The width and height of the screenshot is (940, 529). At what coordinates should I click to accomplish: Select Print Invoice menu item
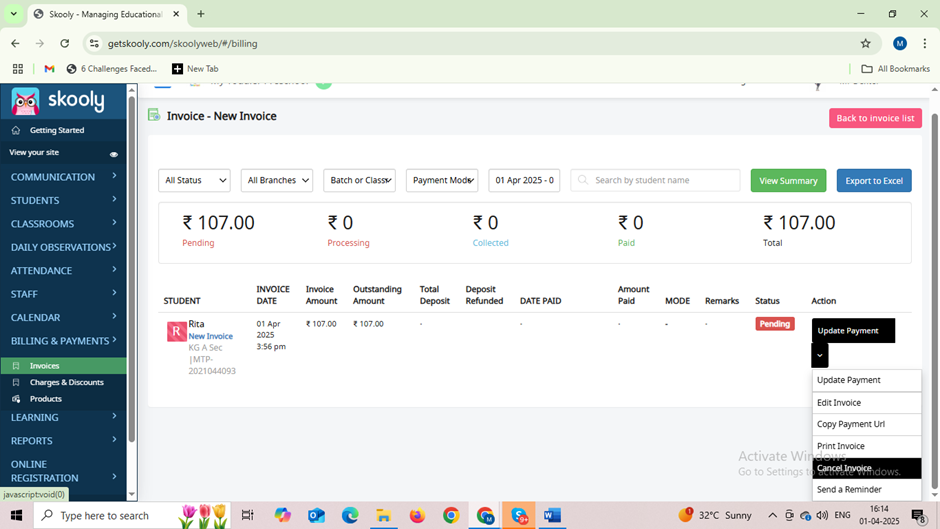(866, 446)
